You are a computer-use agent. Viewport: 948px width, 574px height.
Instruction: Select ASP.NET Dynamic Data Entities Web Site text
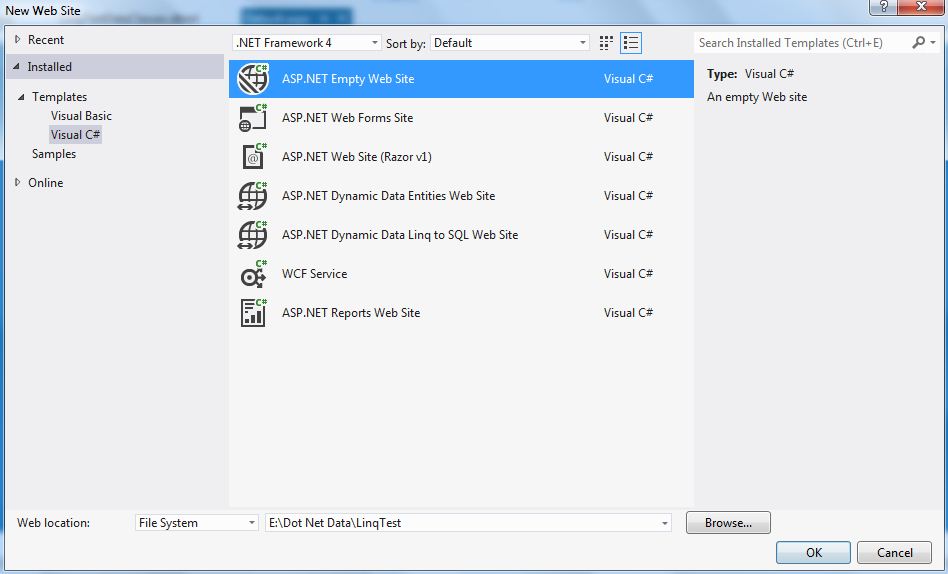(388, 196)
